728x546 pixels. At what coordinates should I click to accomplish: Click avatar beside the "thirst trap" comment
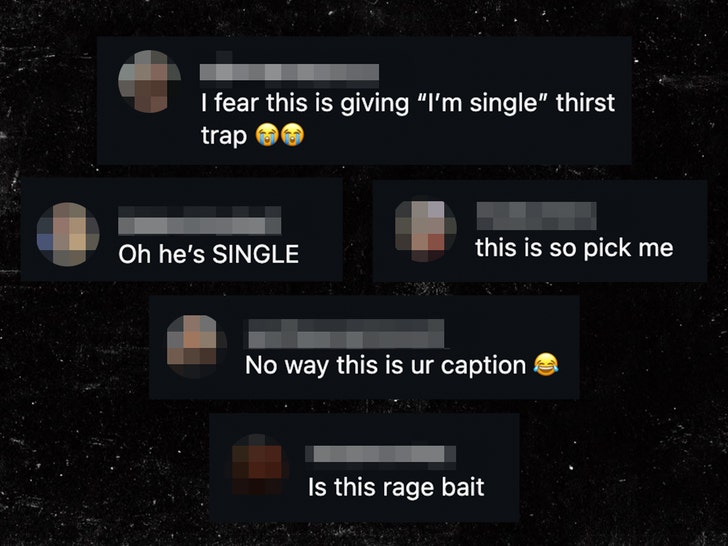pos(150,81)
